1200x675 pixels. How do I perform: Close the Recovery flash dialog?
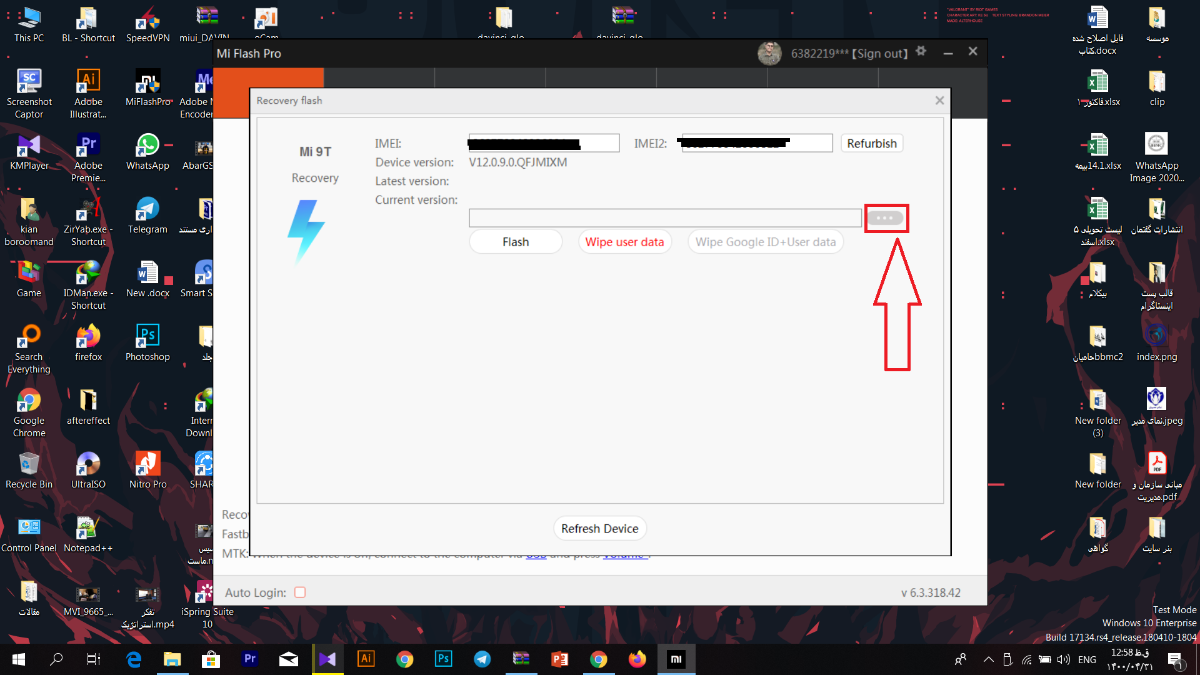coord(939,100)
